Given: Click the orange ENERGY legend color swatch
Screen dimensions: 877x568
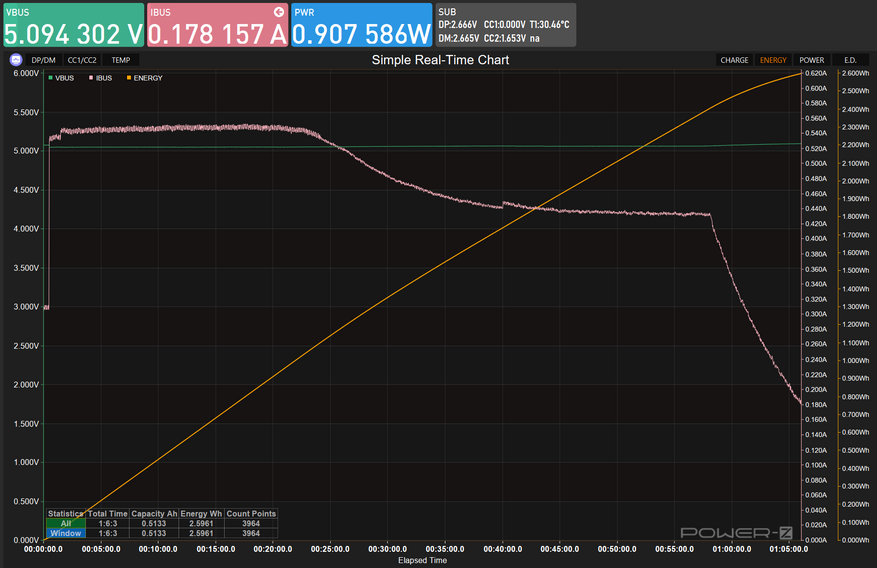Looking at the screenshot, I should [129, 78].
